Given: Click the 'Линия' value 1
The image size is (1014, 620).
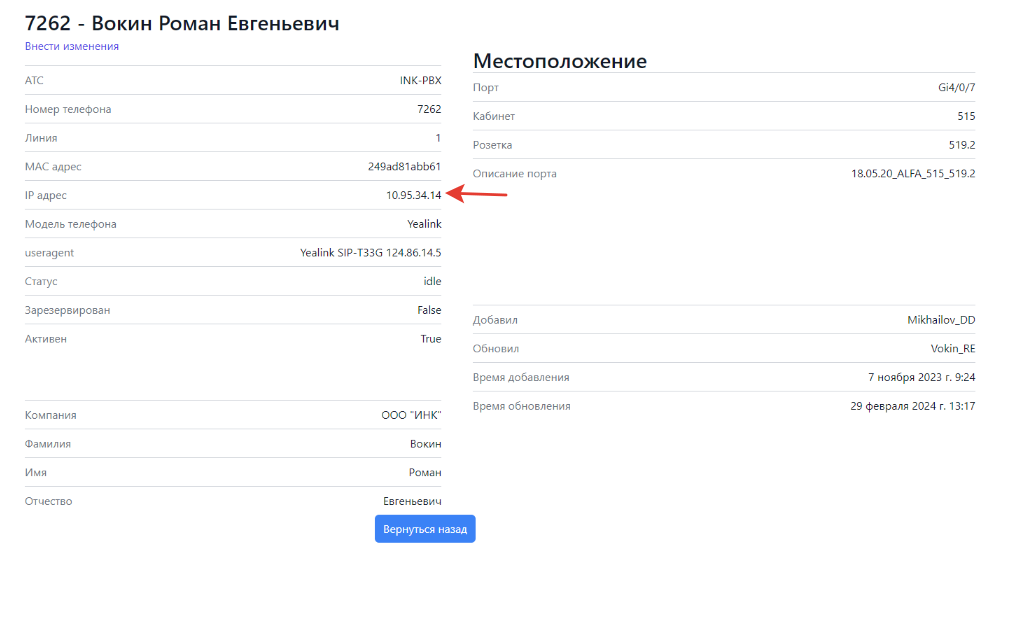Looking at the screenshot, I should click(438, 138).
